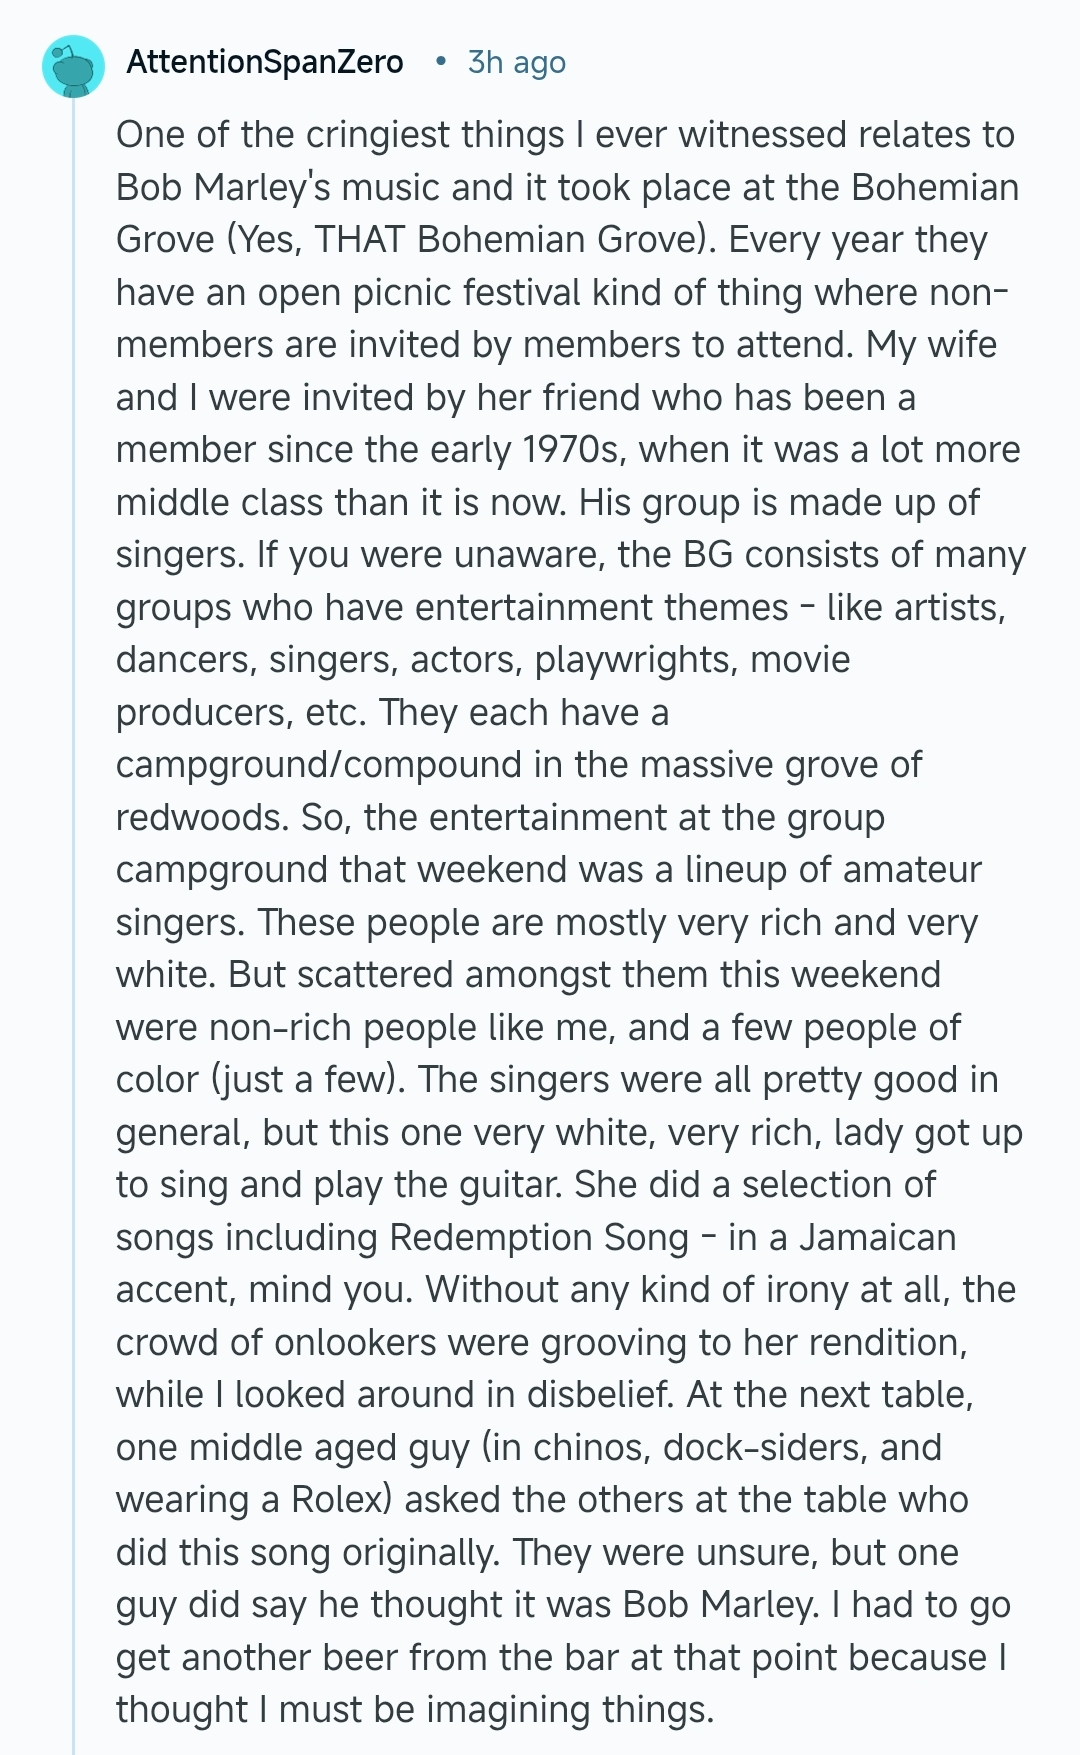Image resolution: width=1080 pixels, height=1755 pixels.
Task: Open the AttentionSpanZero user profile
Action: [265, 62]
